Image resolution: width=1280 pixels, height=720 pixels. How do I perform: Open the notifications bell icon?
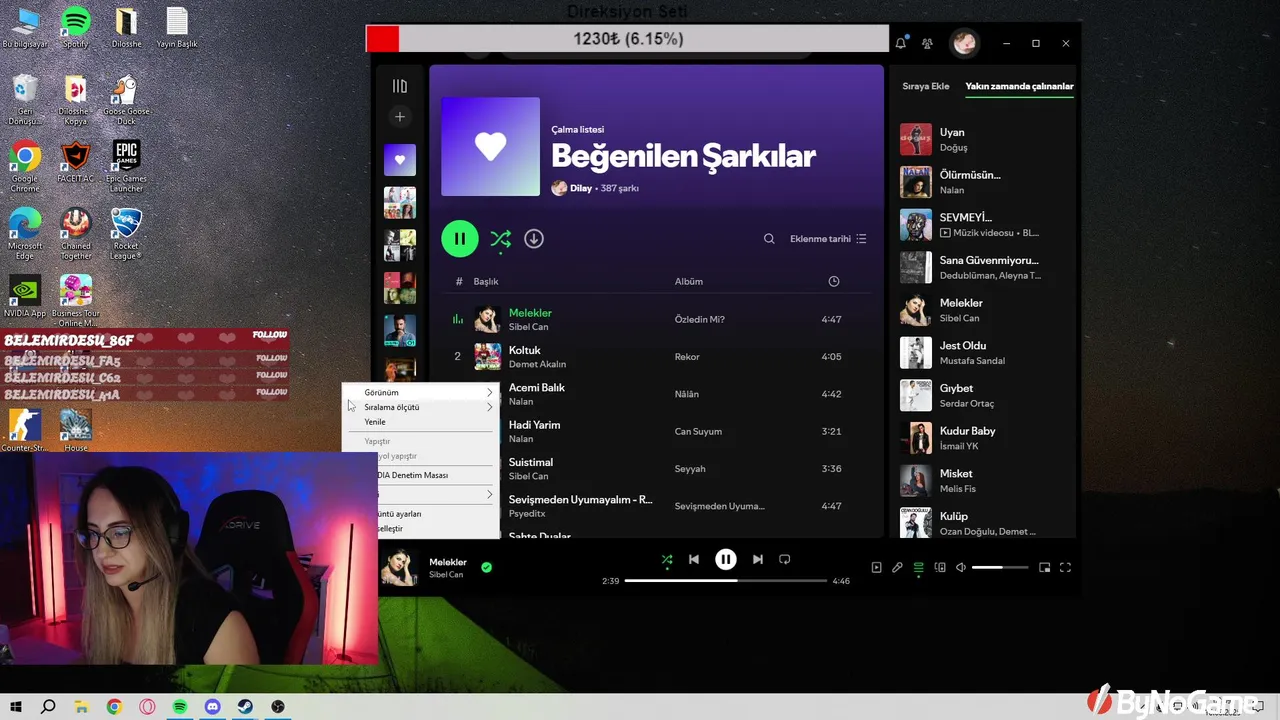click(x=901, y=43)
